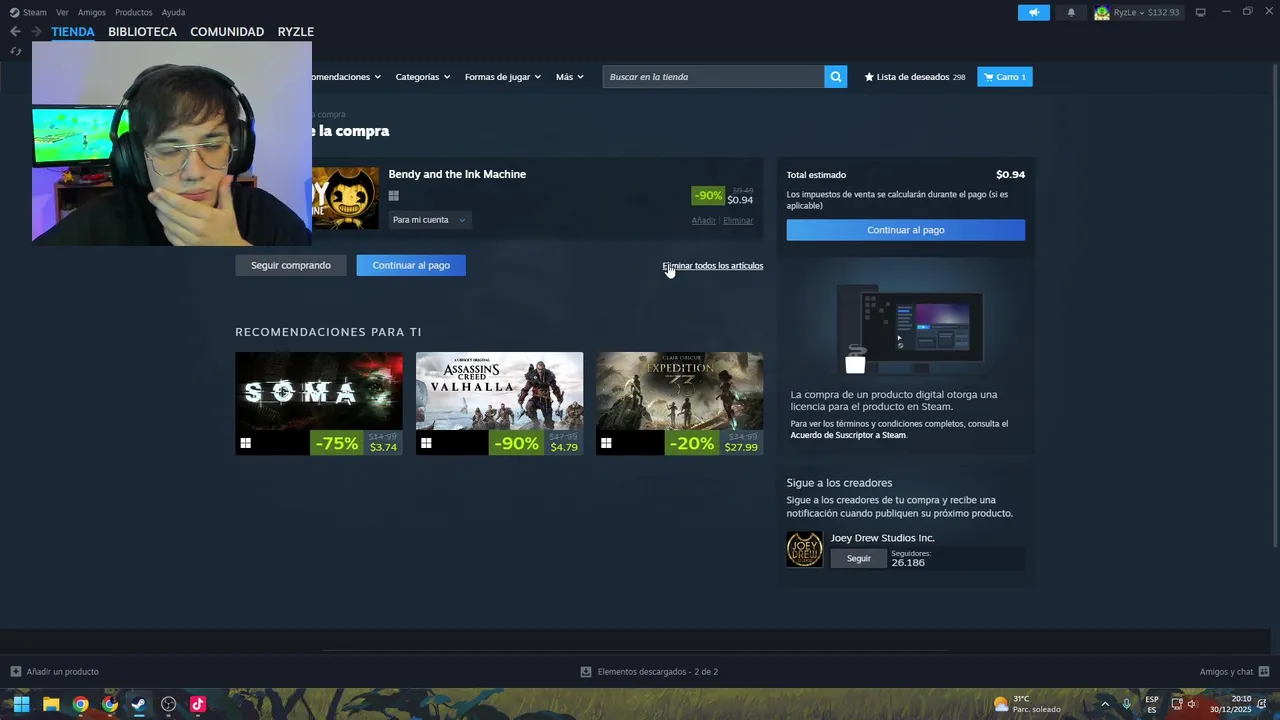Screen dimensions: 1280x720
Task: Click the wishlist star icon
Action: coord(869,77)
